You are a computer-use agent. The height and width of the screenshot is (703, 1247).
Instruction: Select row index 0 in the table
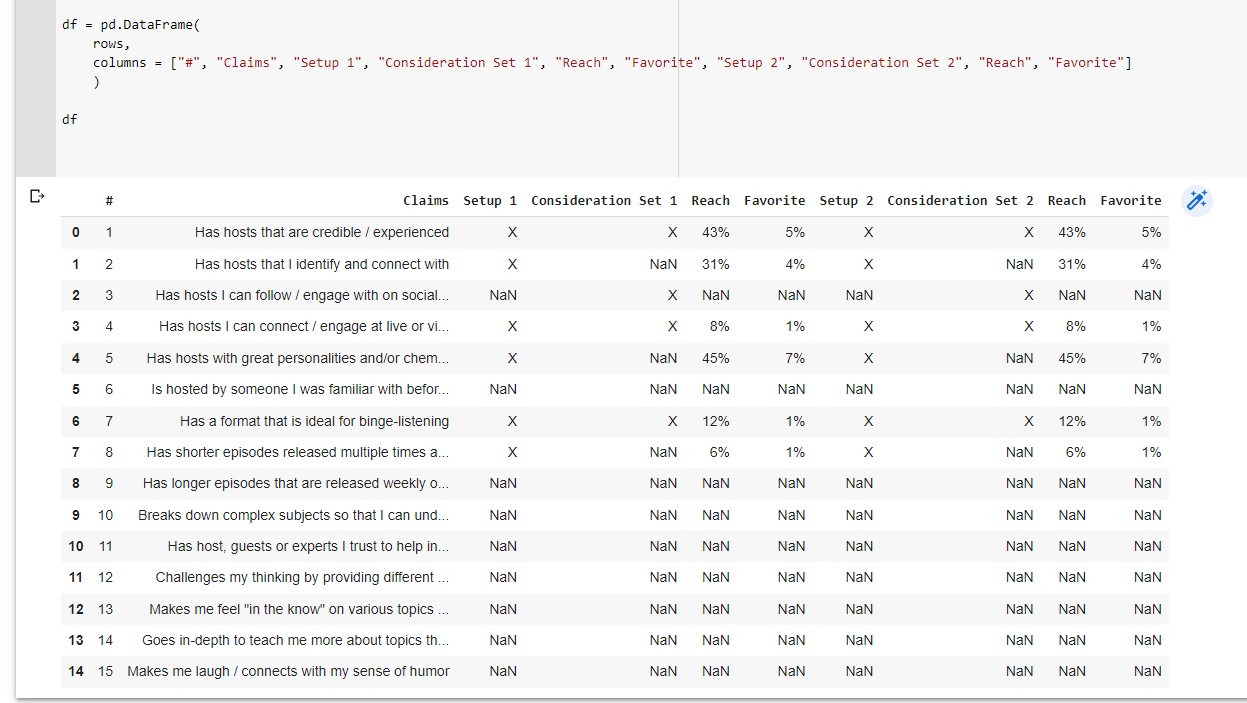tap(75, 232)
